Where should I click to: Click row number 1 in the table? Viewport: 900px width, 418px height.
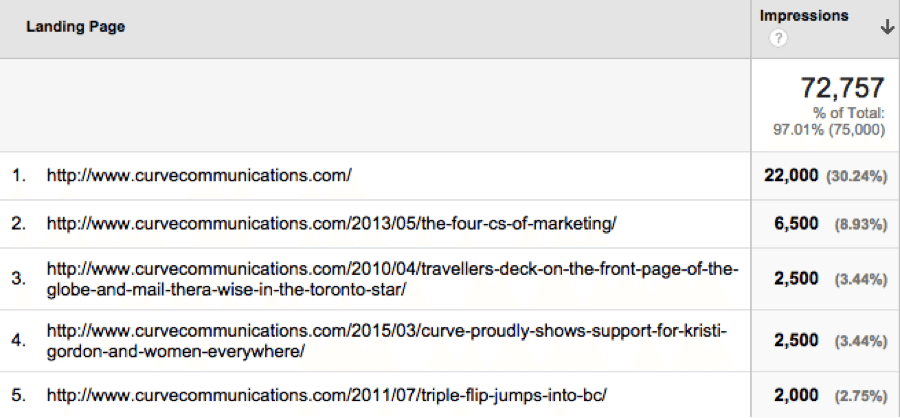[x=18, y=176]
